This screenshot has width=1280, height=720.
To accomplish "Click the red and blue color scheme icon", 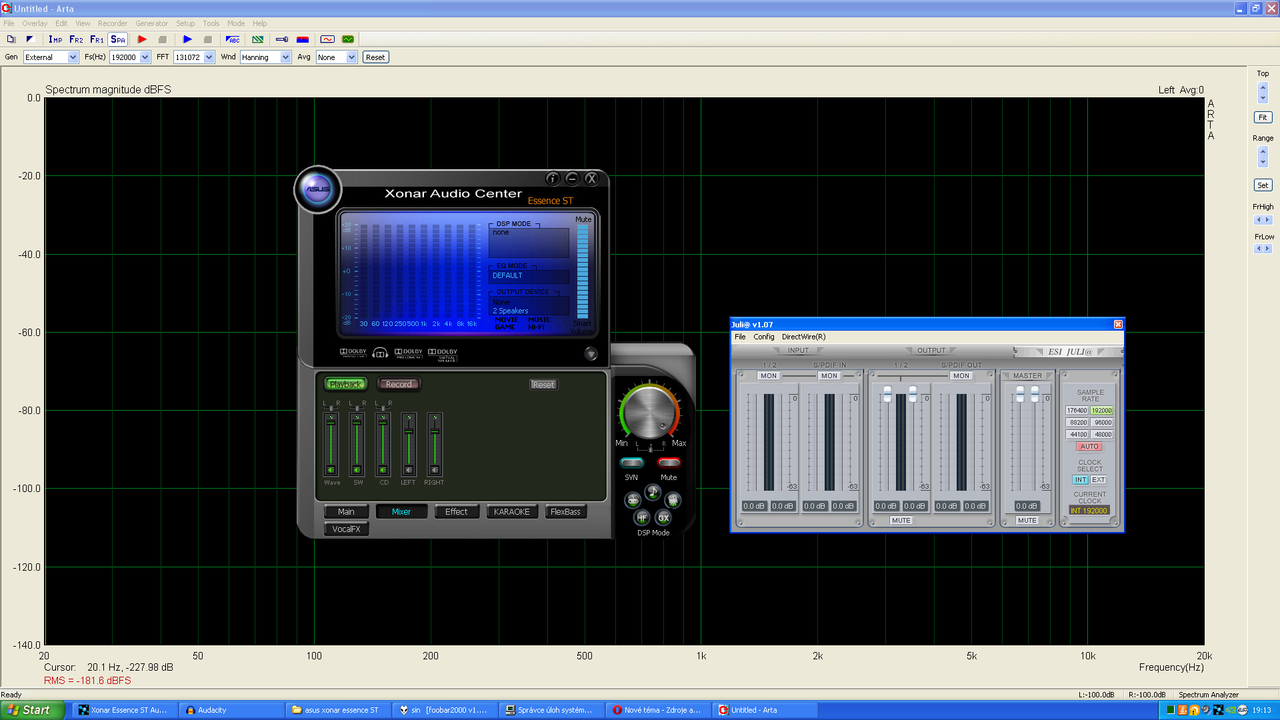I will tap(303, 39).
